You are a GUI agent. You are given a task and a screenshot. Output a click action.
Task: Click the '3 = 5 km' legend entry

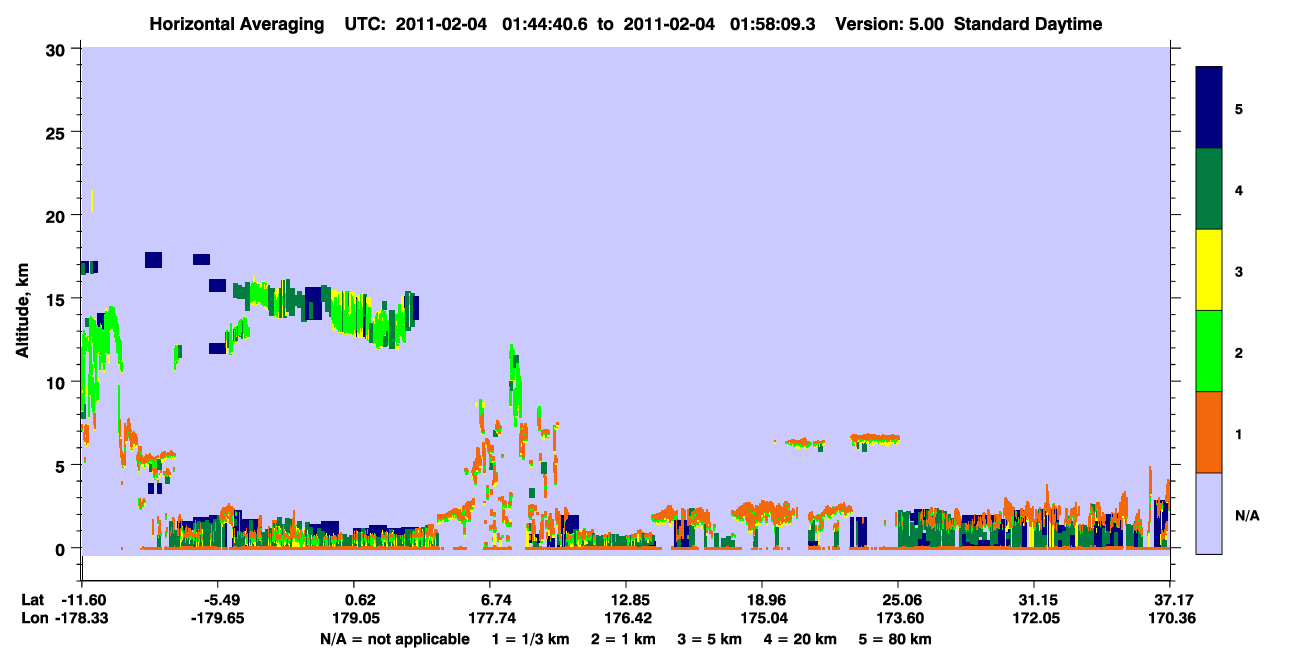pyautogui.click(x=709, y=639)
